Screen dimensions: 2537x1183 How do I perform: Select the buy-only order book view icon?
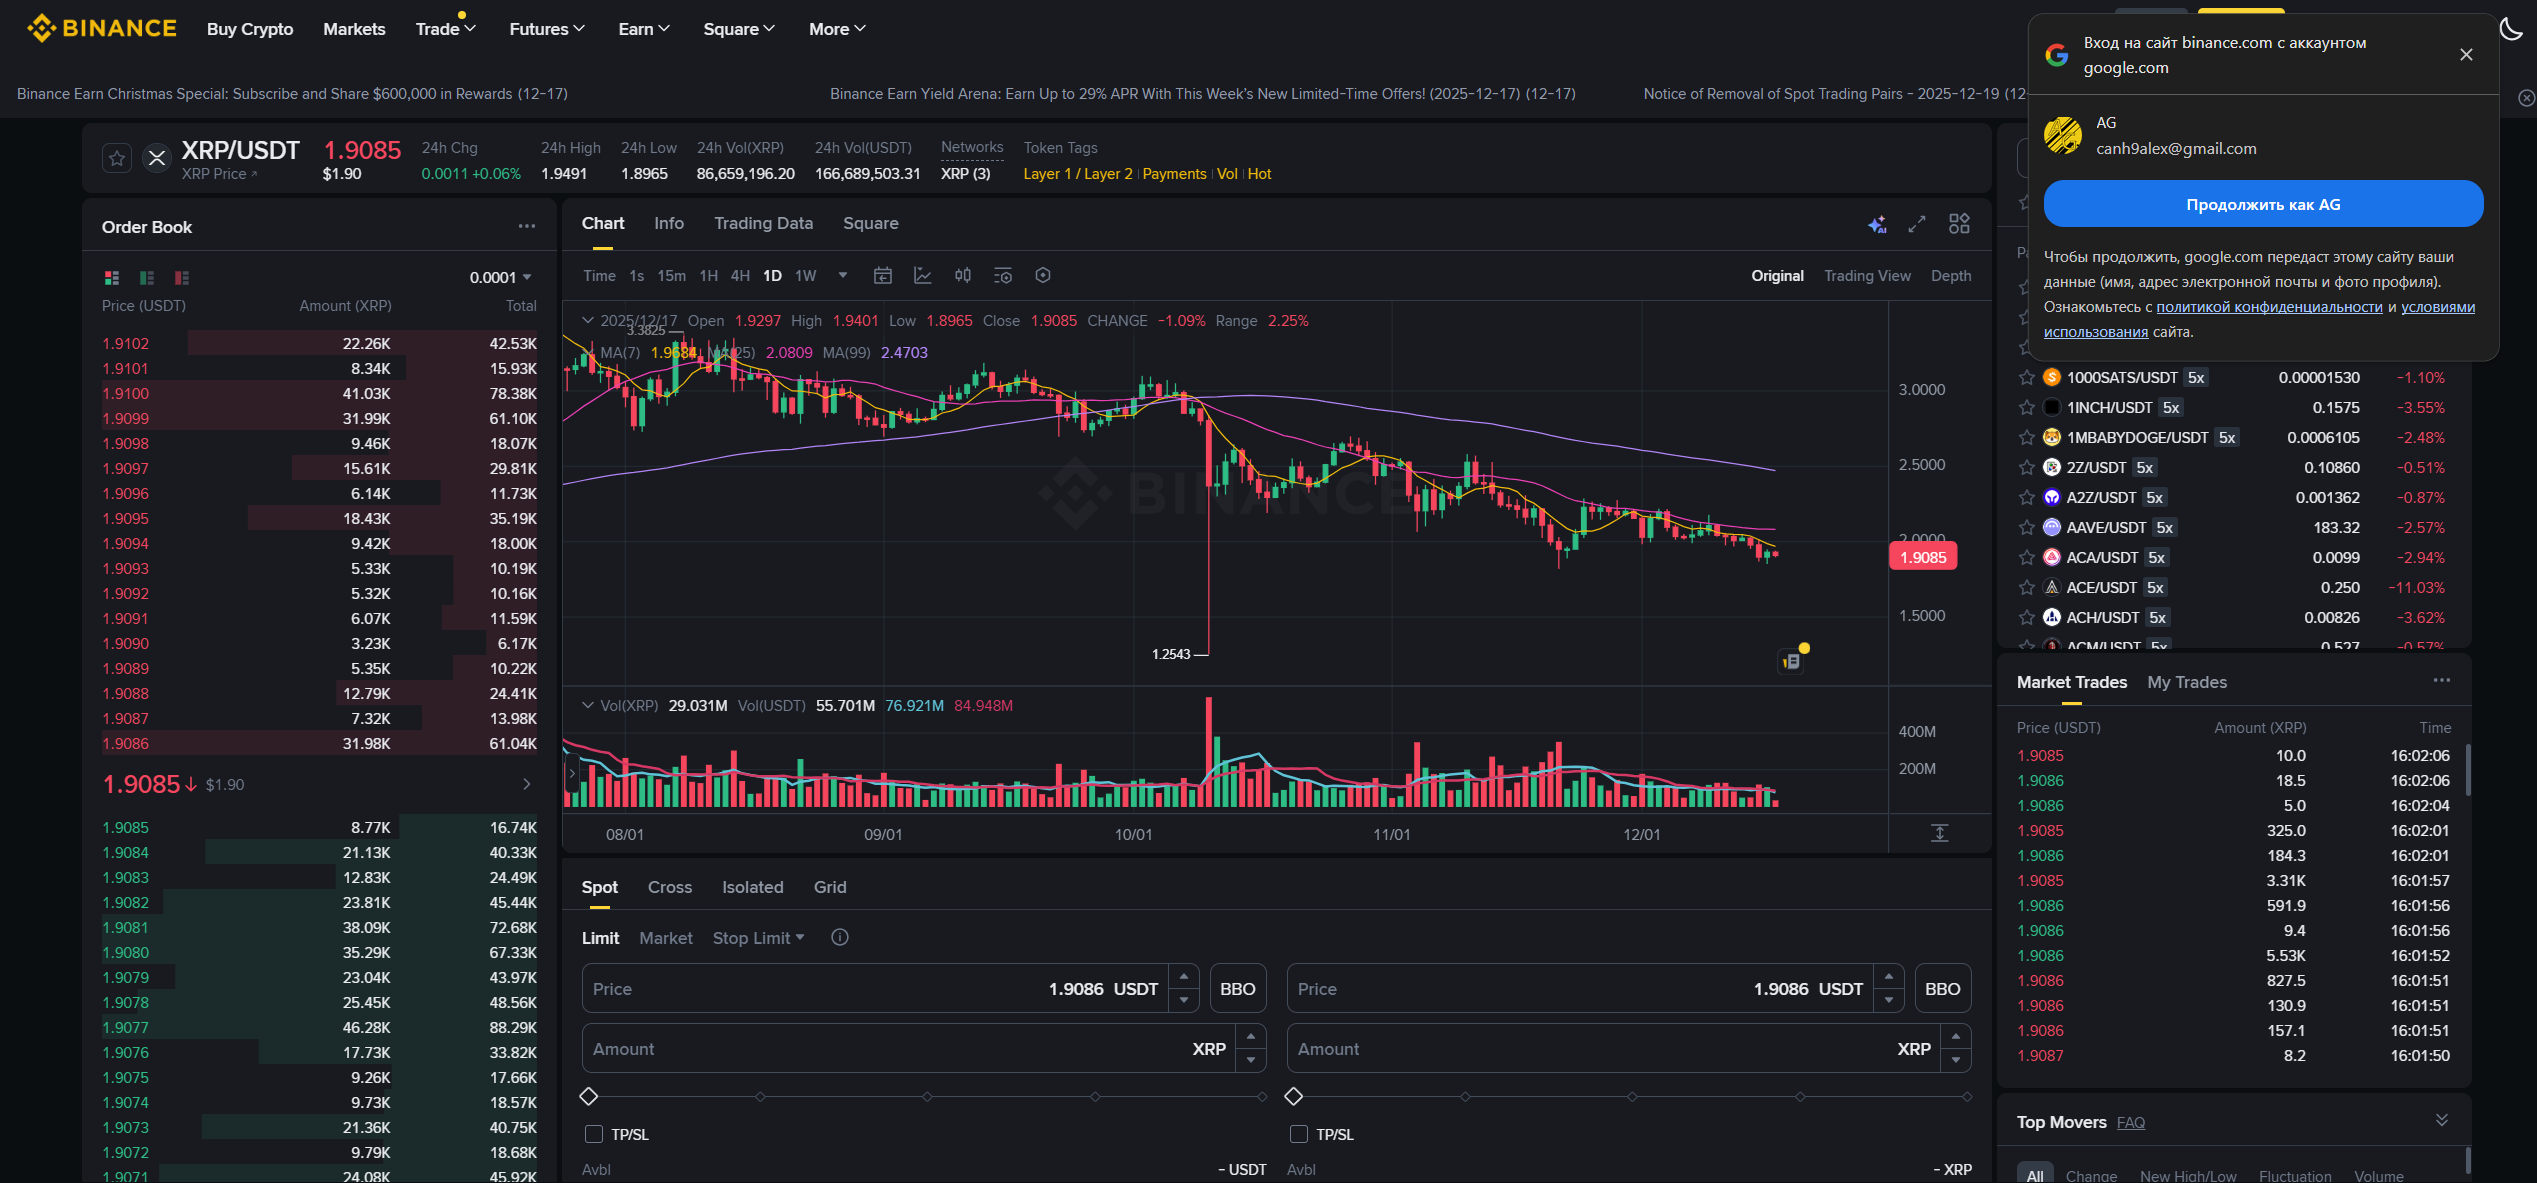(146, 277)
